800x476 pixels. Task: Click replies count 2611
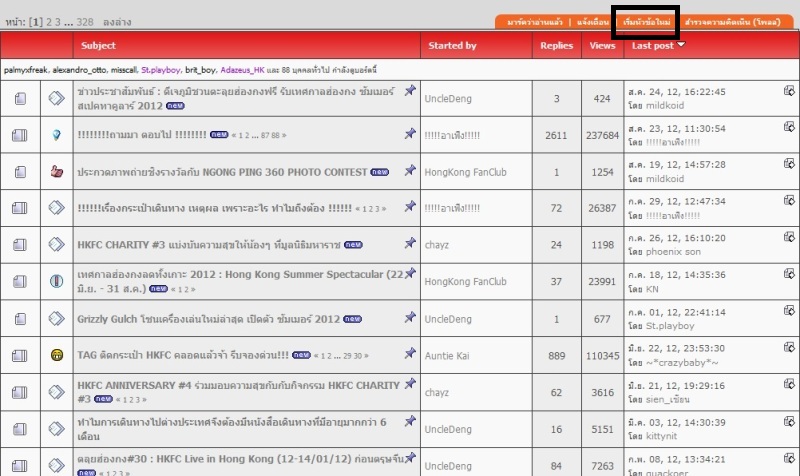click(x=556, y=135)
